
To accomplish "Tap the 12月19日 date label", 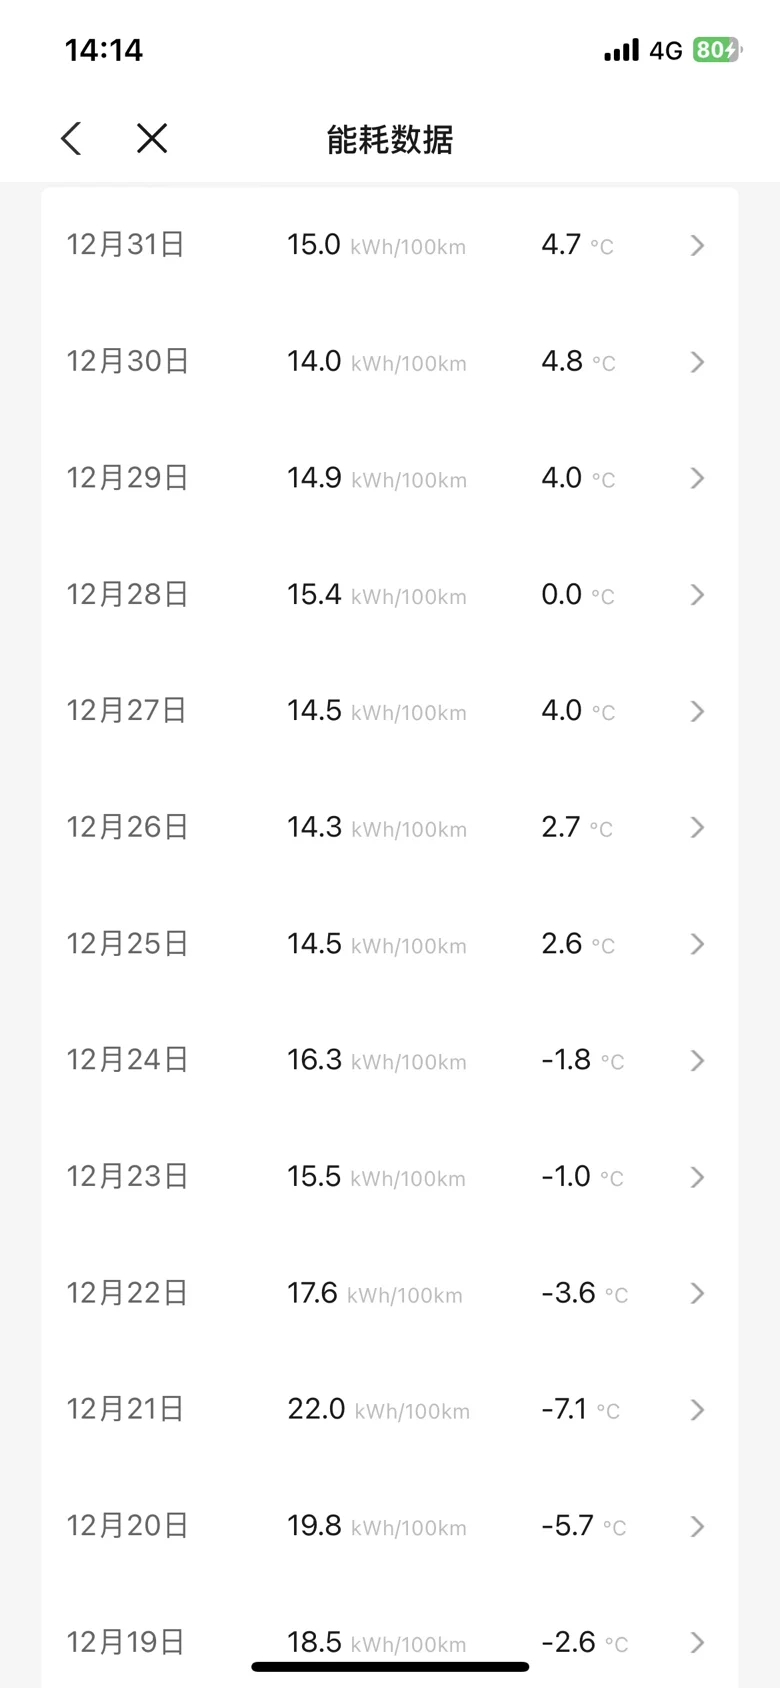I will 126,1642.
